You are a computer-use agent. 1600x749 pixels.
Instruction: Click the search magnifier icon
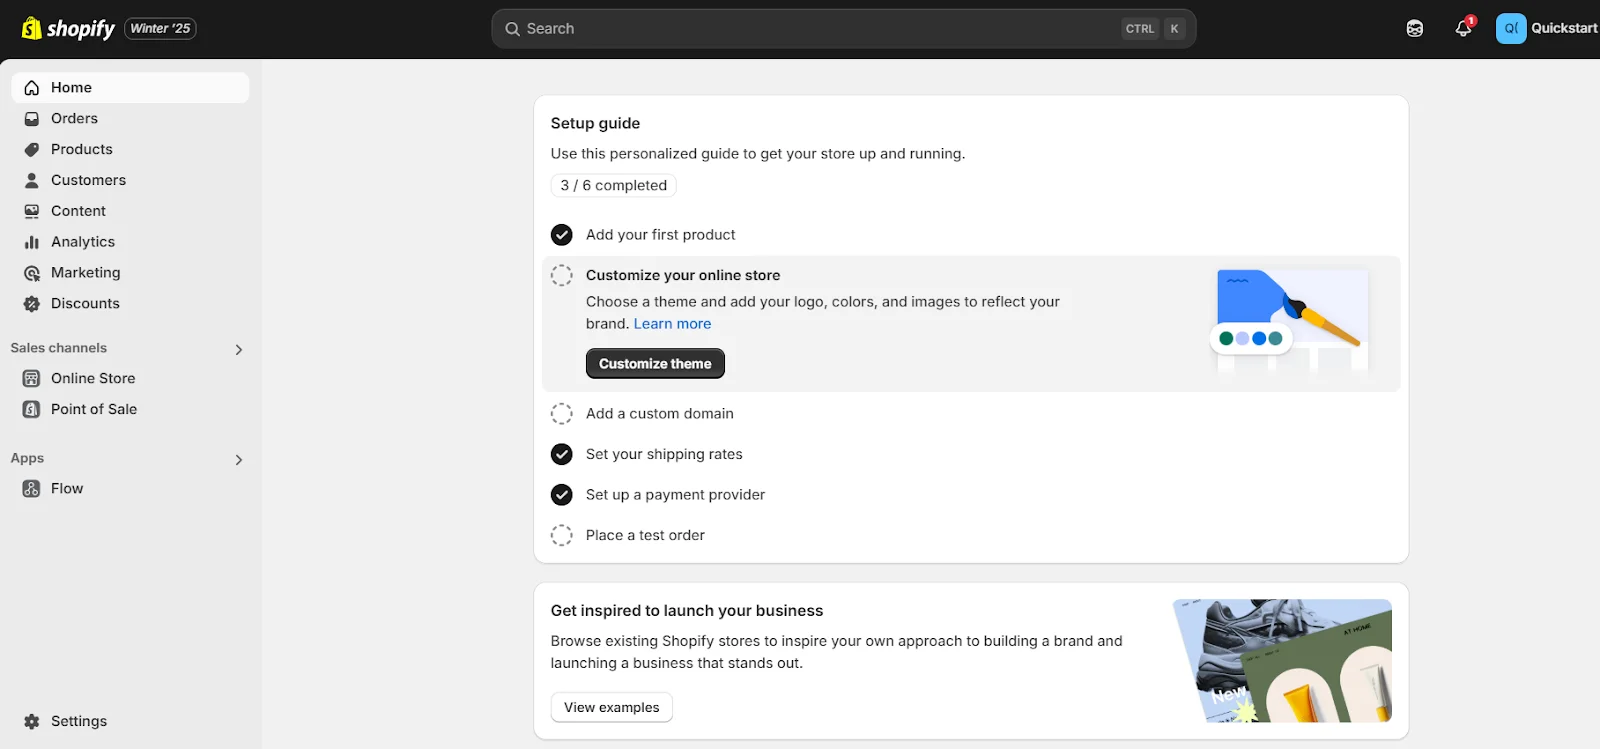pyautogui.click(x=513, y=29)
